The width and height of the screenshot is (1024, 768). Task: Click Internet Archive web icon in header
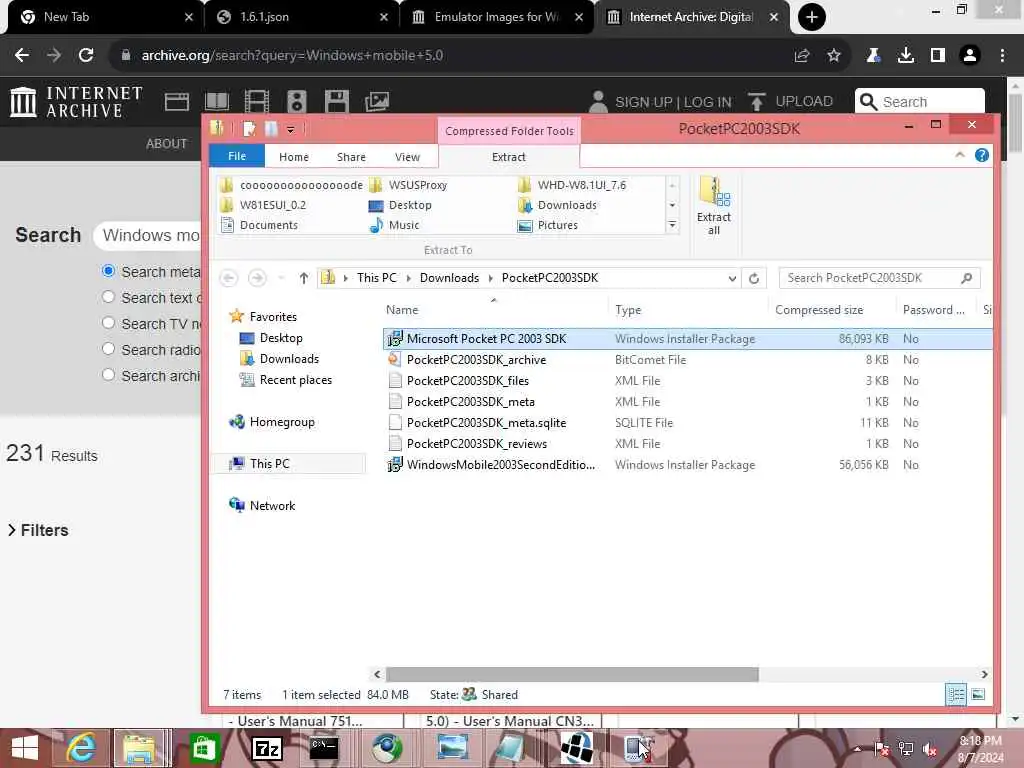pyautogui.click(x=176, y=102)
